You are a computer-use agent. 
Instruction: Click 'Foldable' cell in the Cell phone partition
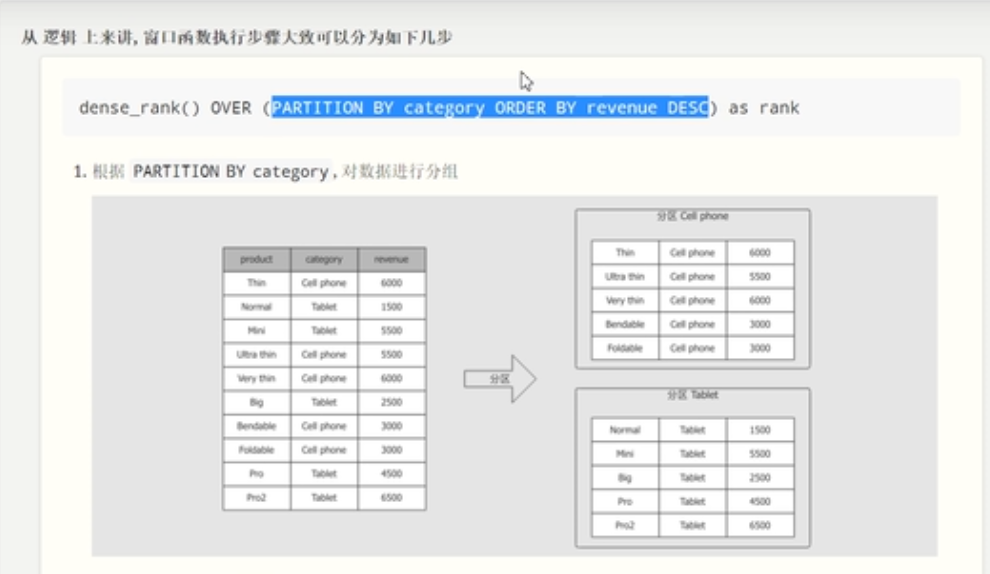click(625, 349)
